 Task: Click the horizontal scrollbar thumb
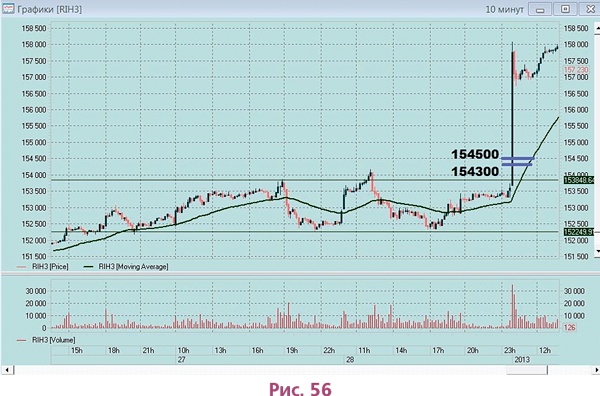[x=527, y=370]
